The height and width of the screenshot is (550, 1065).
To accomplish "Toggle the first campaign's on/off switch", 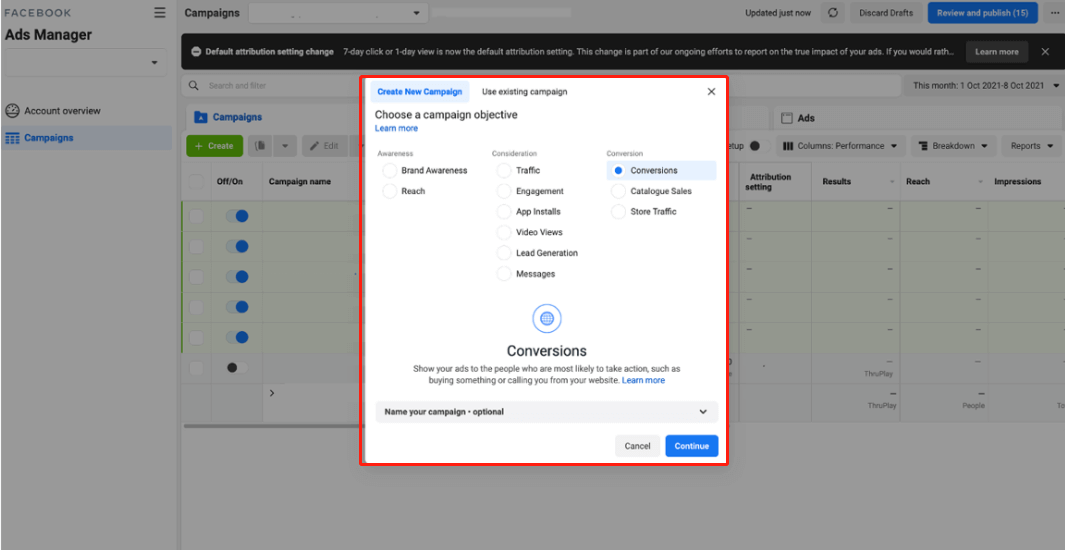I will [237, 216].
